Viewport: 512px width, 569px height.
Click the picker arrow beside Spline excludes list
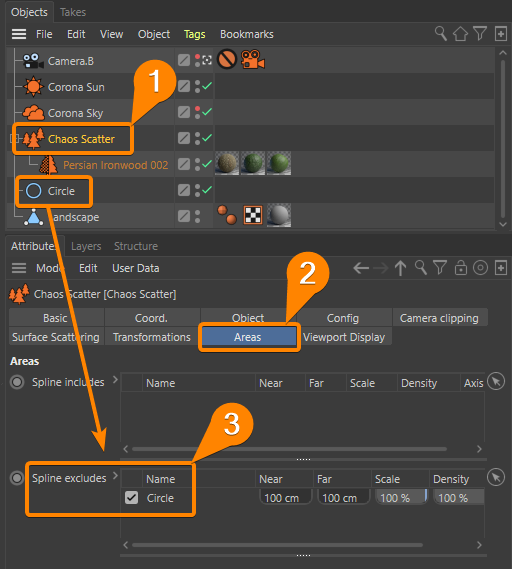click(x=496, y=477)
